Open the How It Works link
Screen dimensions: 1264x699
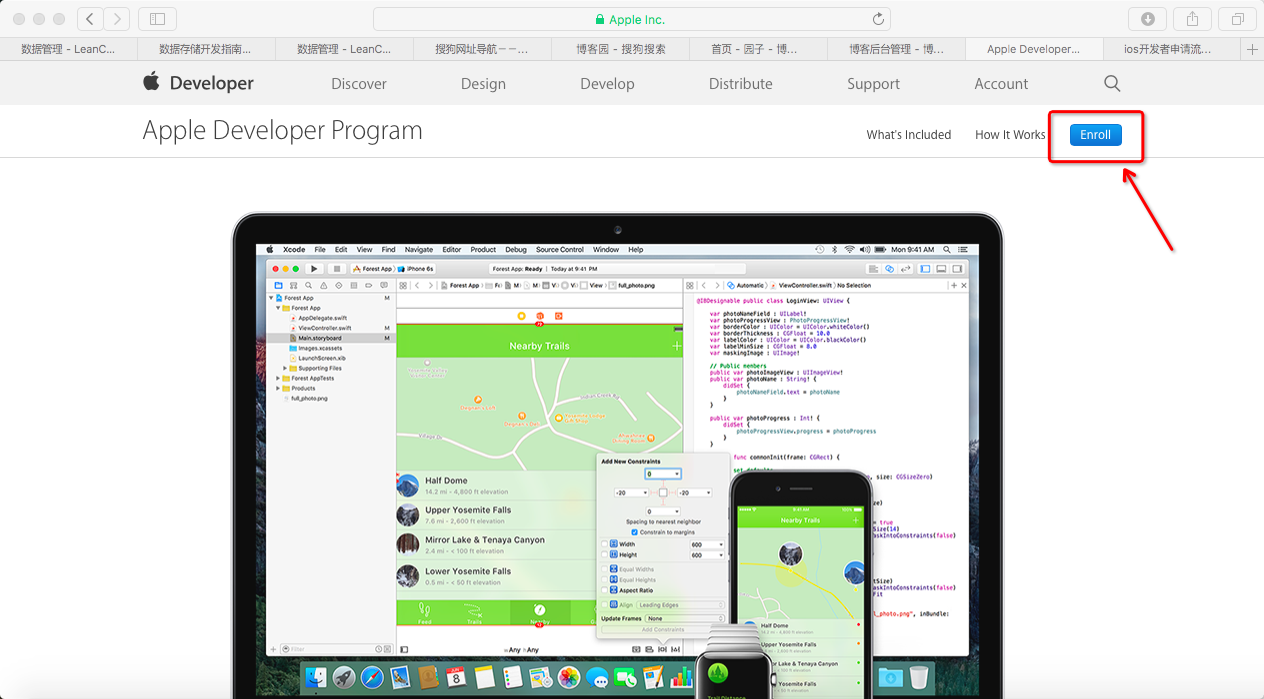coord(1010,135)
